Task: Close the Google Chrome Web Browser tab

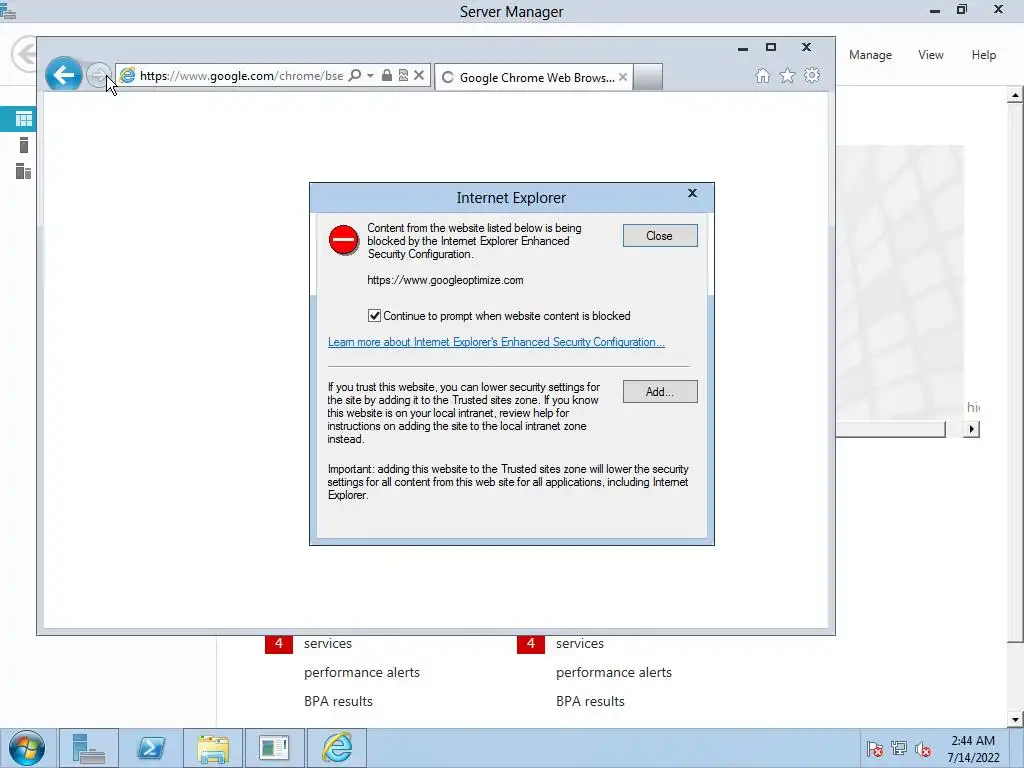Action: (x=623, y=78)
